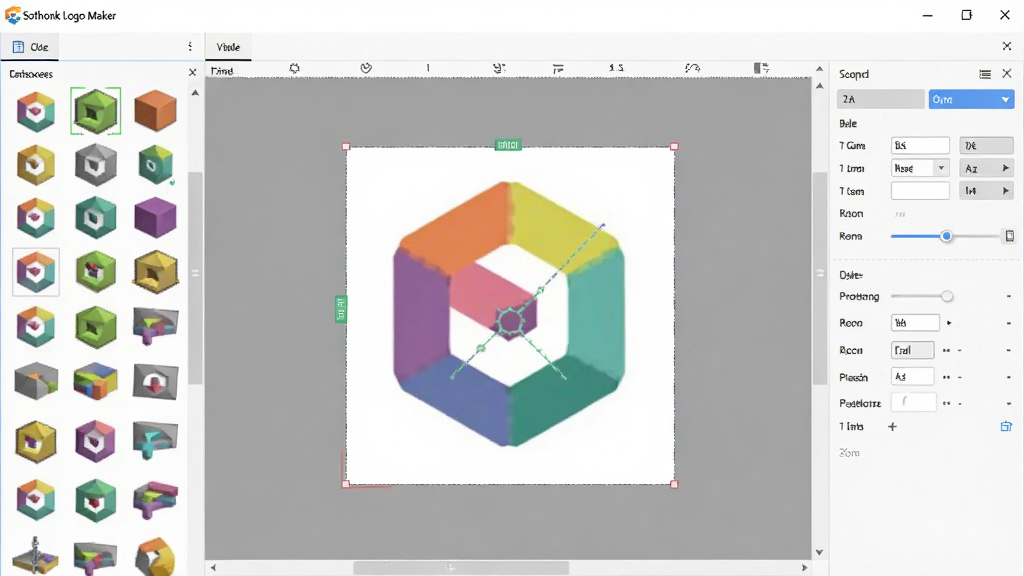Screen dimensions: 1024x576
Task: Choose the gold cube with a dark opening thumbnail
Action: point(155,271)
